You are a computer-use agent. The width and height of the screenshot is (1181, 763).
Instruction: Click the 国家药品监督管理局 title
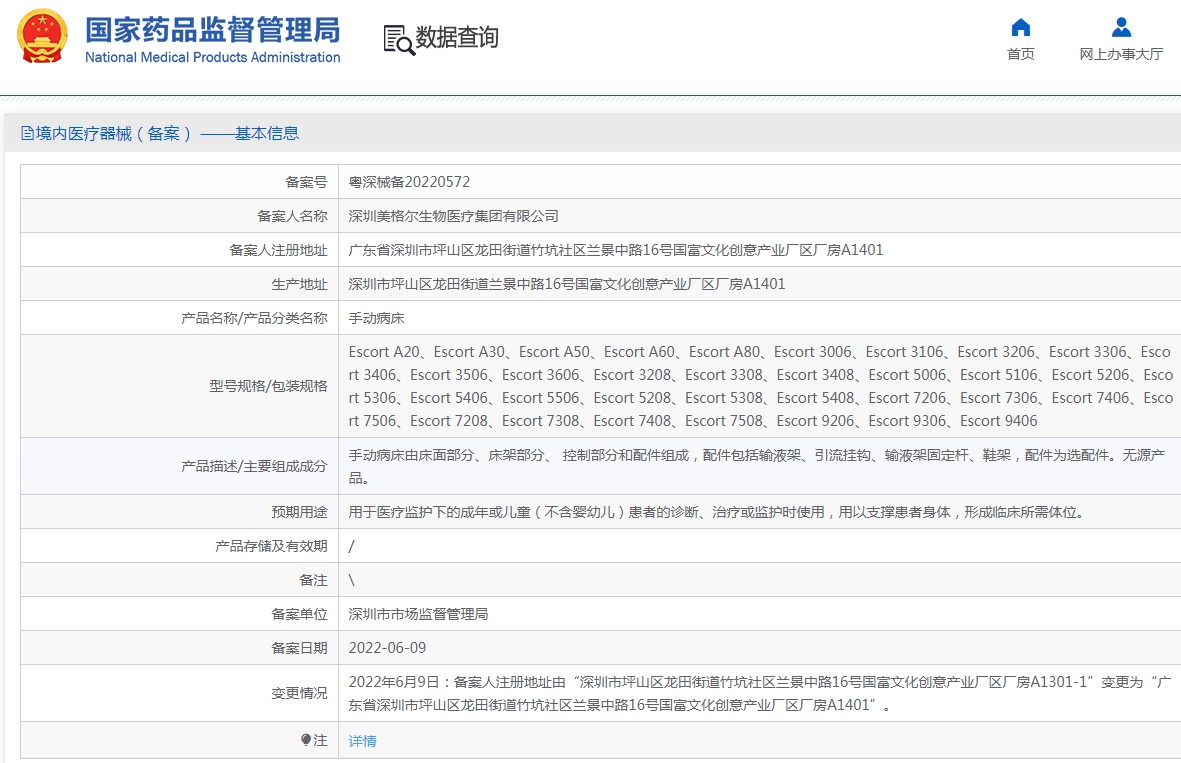click(212, 30)
